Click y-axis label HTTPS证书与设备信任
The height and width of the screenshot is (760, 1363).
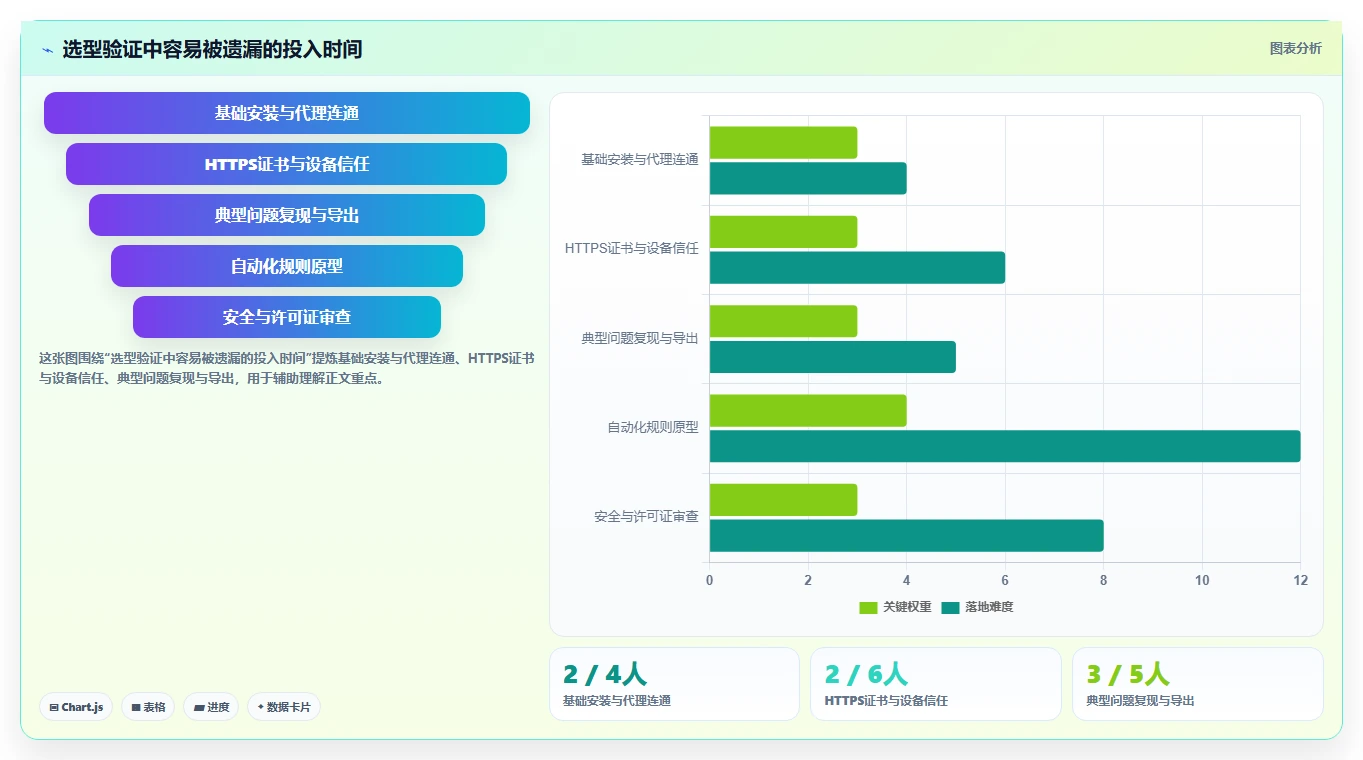click(632, 248)
